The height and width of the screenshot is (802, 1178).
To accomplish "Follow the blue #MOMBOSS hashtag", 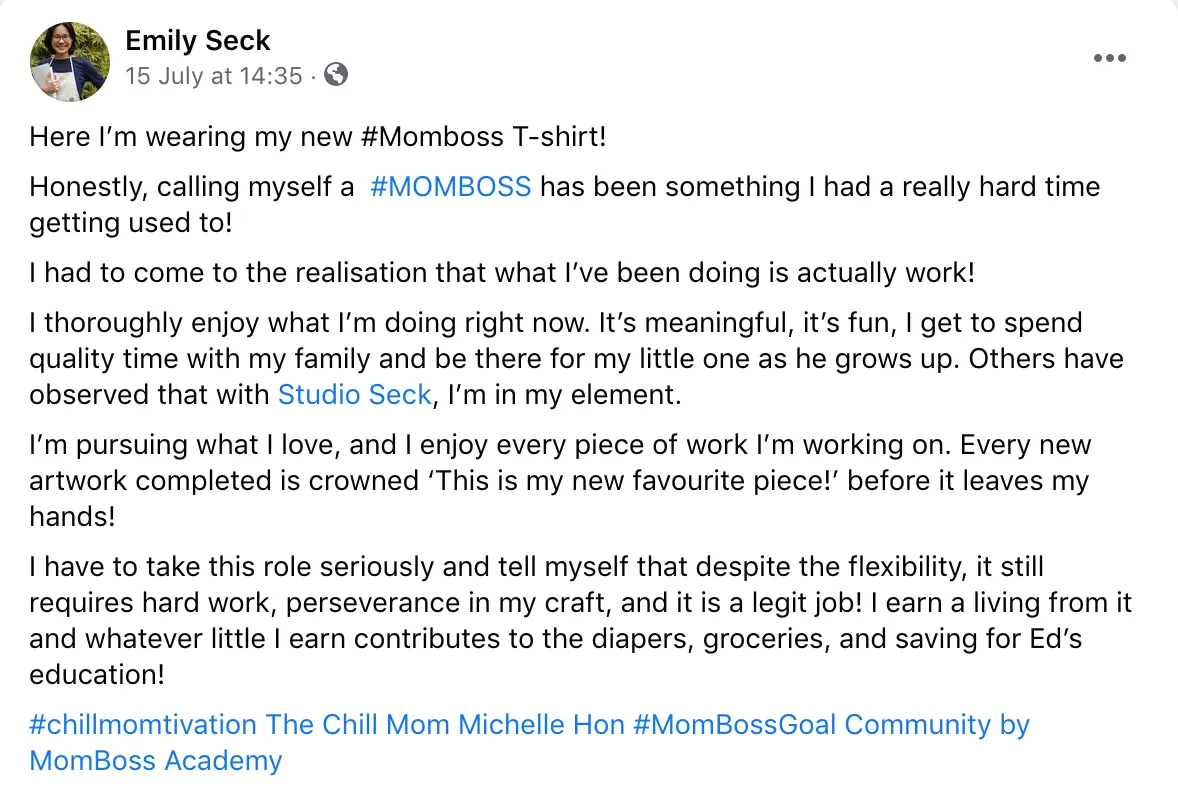I will (x=450, y=187).
